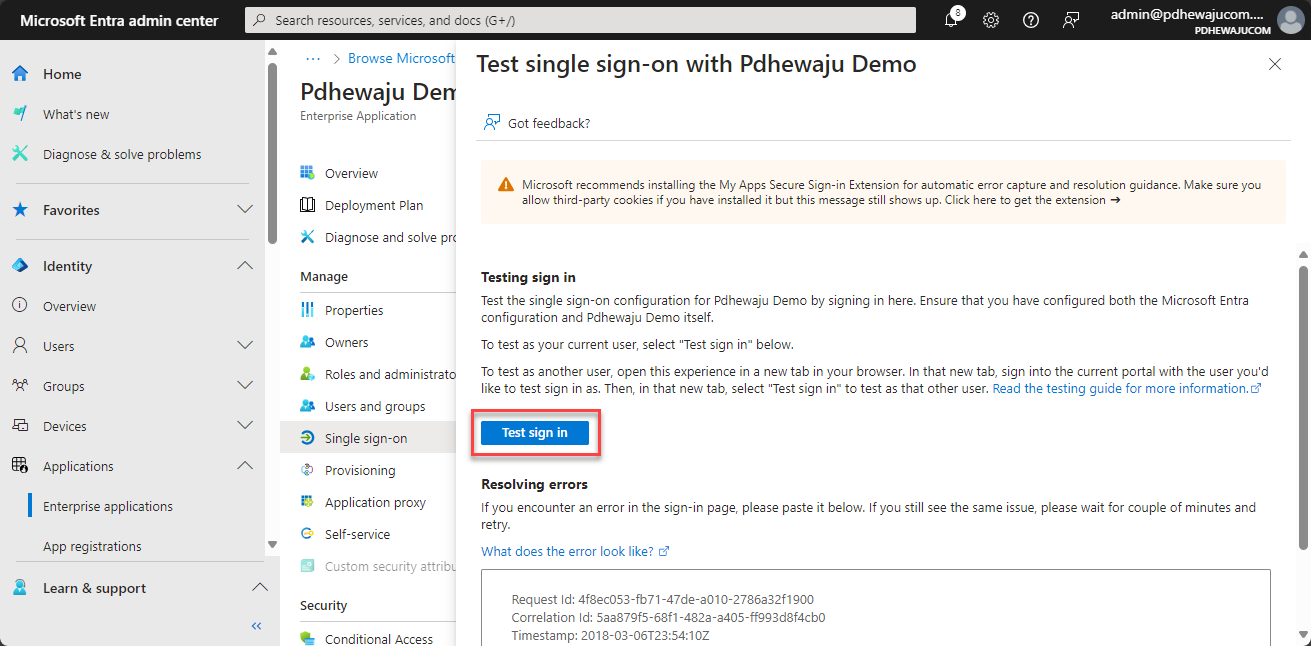This screenshot has height=646, width=1311.
Task: Select Enterprise applications in sidebar
Action: (108, 506)
